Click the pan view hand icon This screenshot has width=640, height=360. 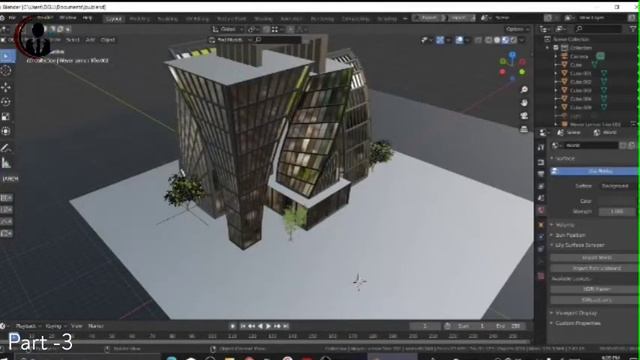pyautogui.click(x=524, y=103)
